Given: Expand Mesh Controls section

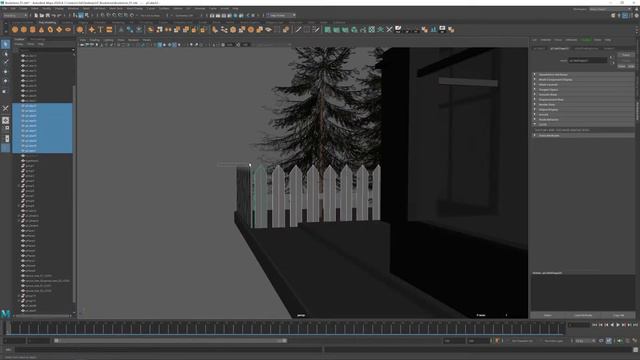Looking at the screenshot, I should pos(584,84).
